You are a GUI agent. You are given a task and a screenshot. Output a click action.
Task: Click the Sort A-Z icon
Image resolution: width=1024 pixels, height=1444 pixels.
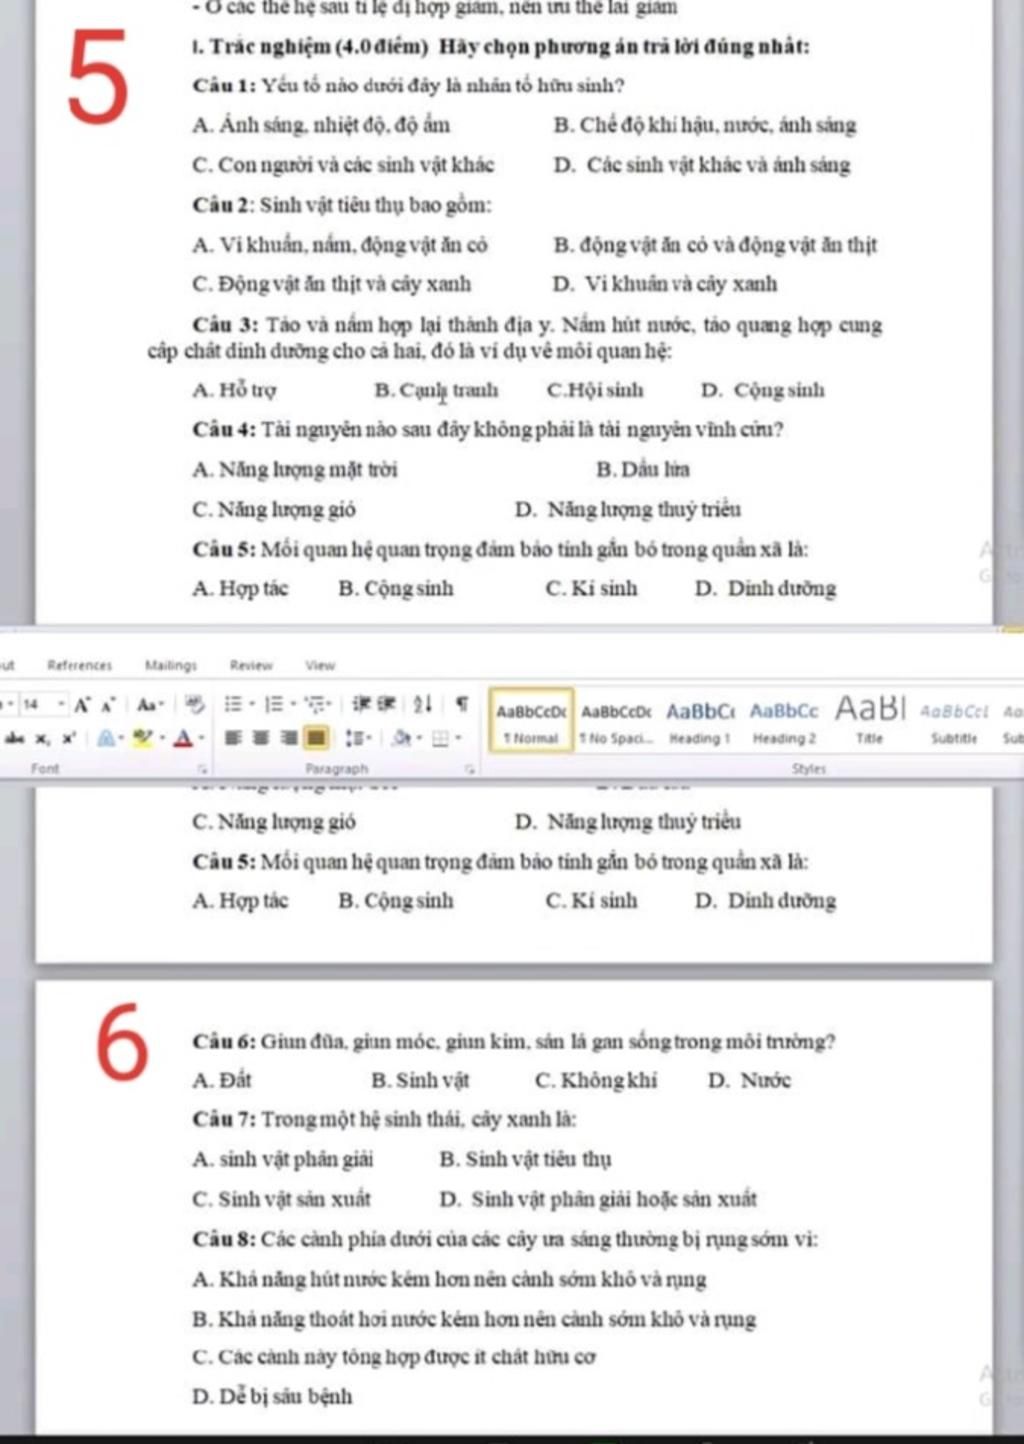coord(423,704)
